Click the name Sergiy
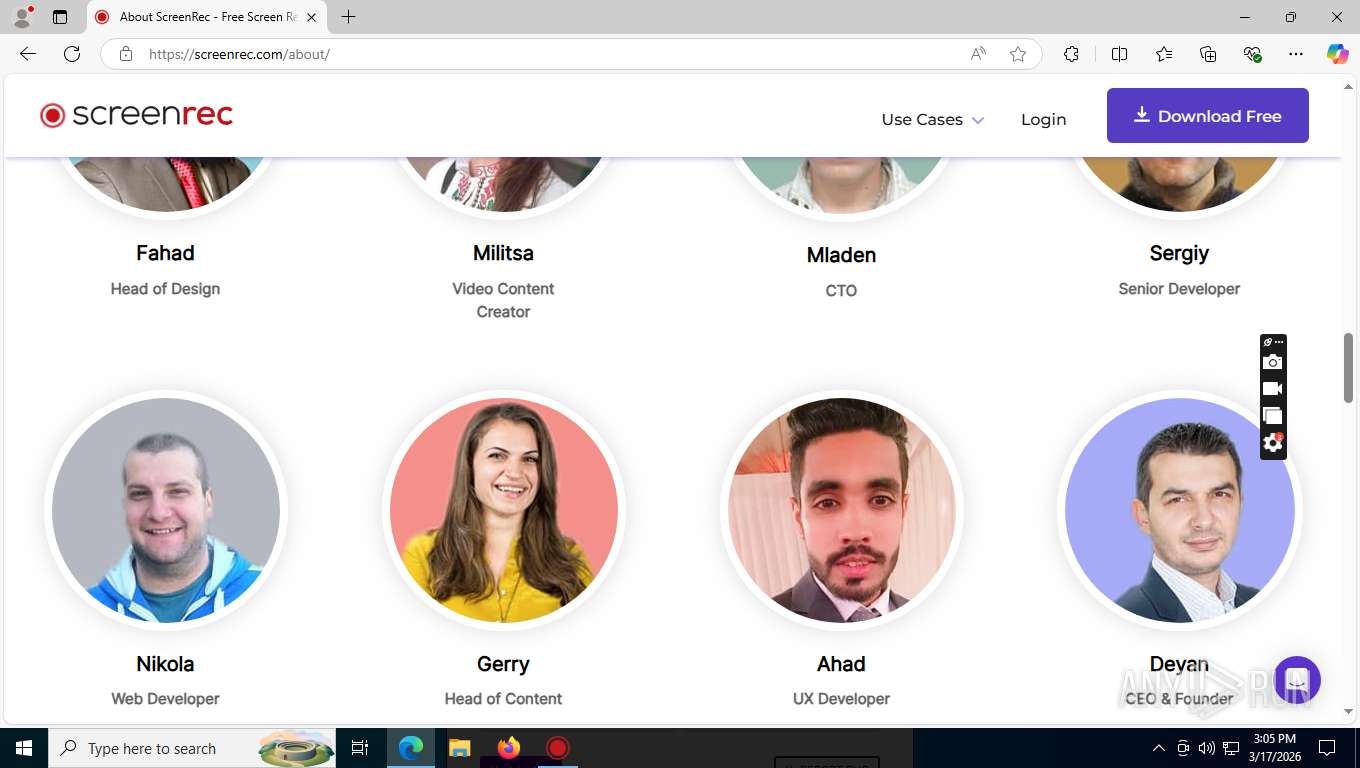Screen dimensions: 1360x768 [1179, 253]
